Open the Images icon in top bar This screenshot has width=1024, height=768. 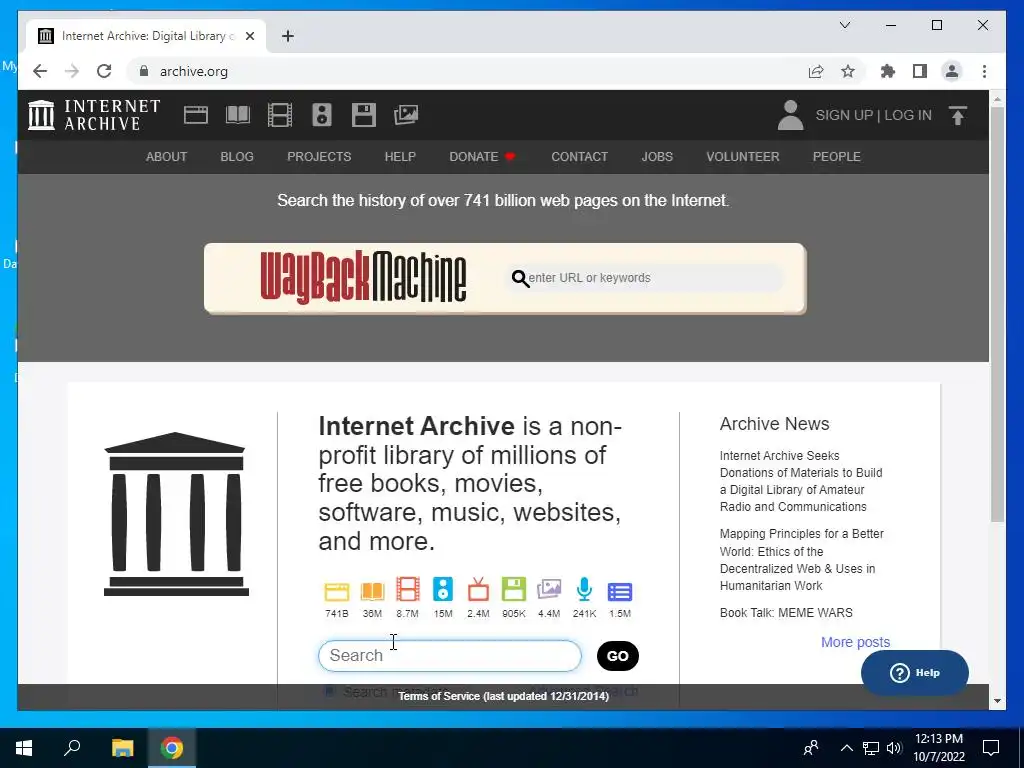pos(406,115)
